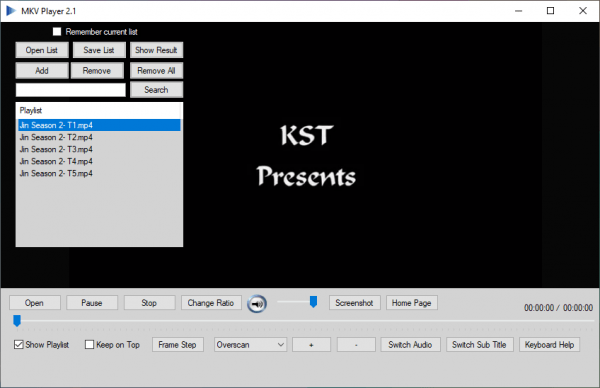Maximize the MKV Player window
Image resolution: width=600 pixels, height=388 pixels.
550,11
